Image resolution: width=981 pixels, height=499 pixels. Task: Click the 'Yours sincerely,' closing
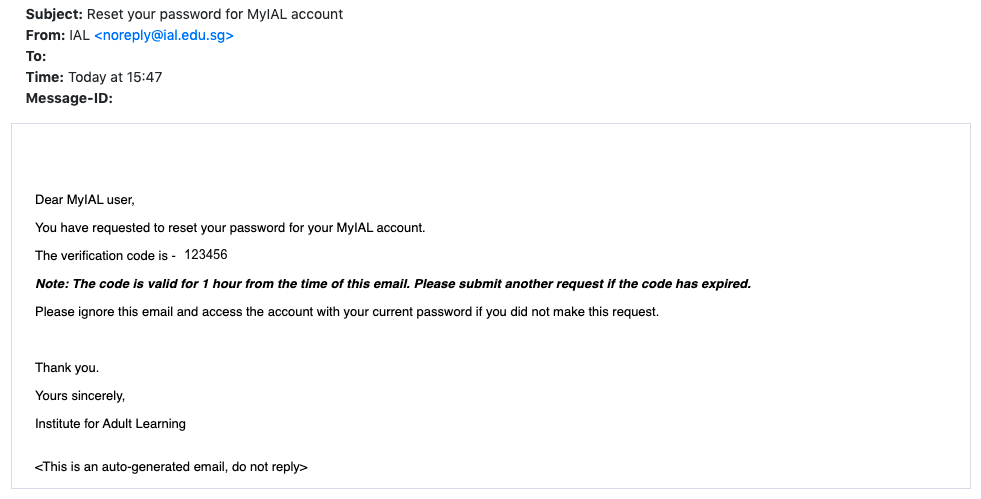coord(80,396)
